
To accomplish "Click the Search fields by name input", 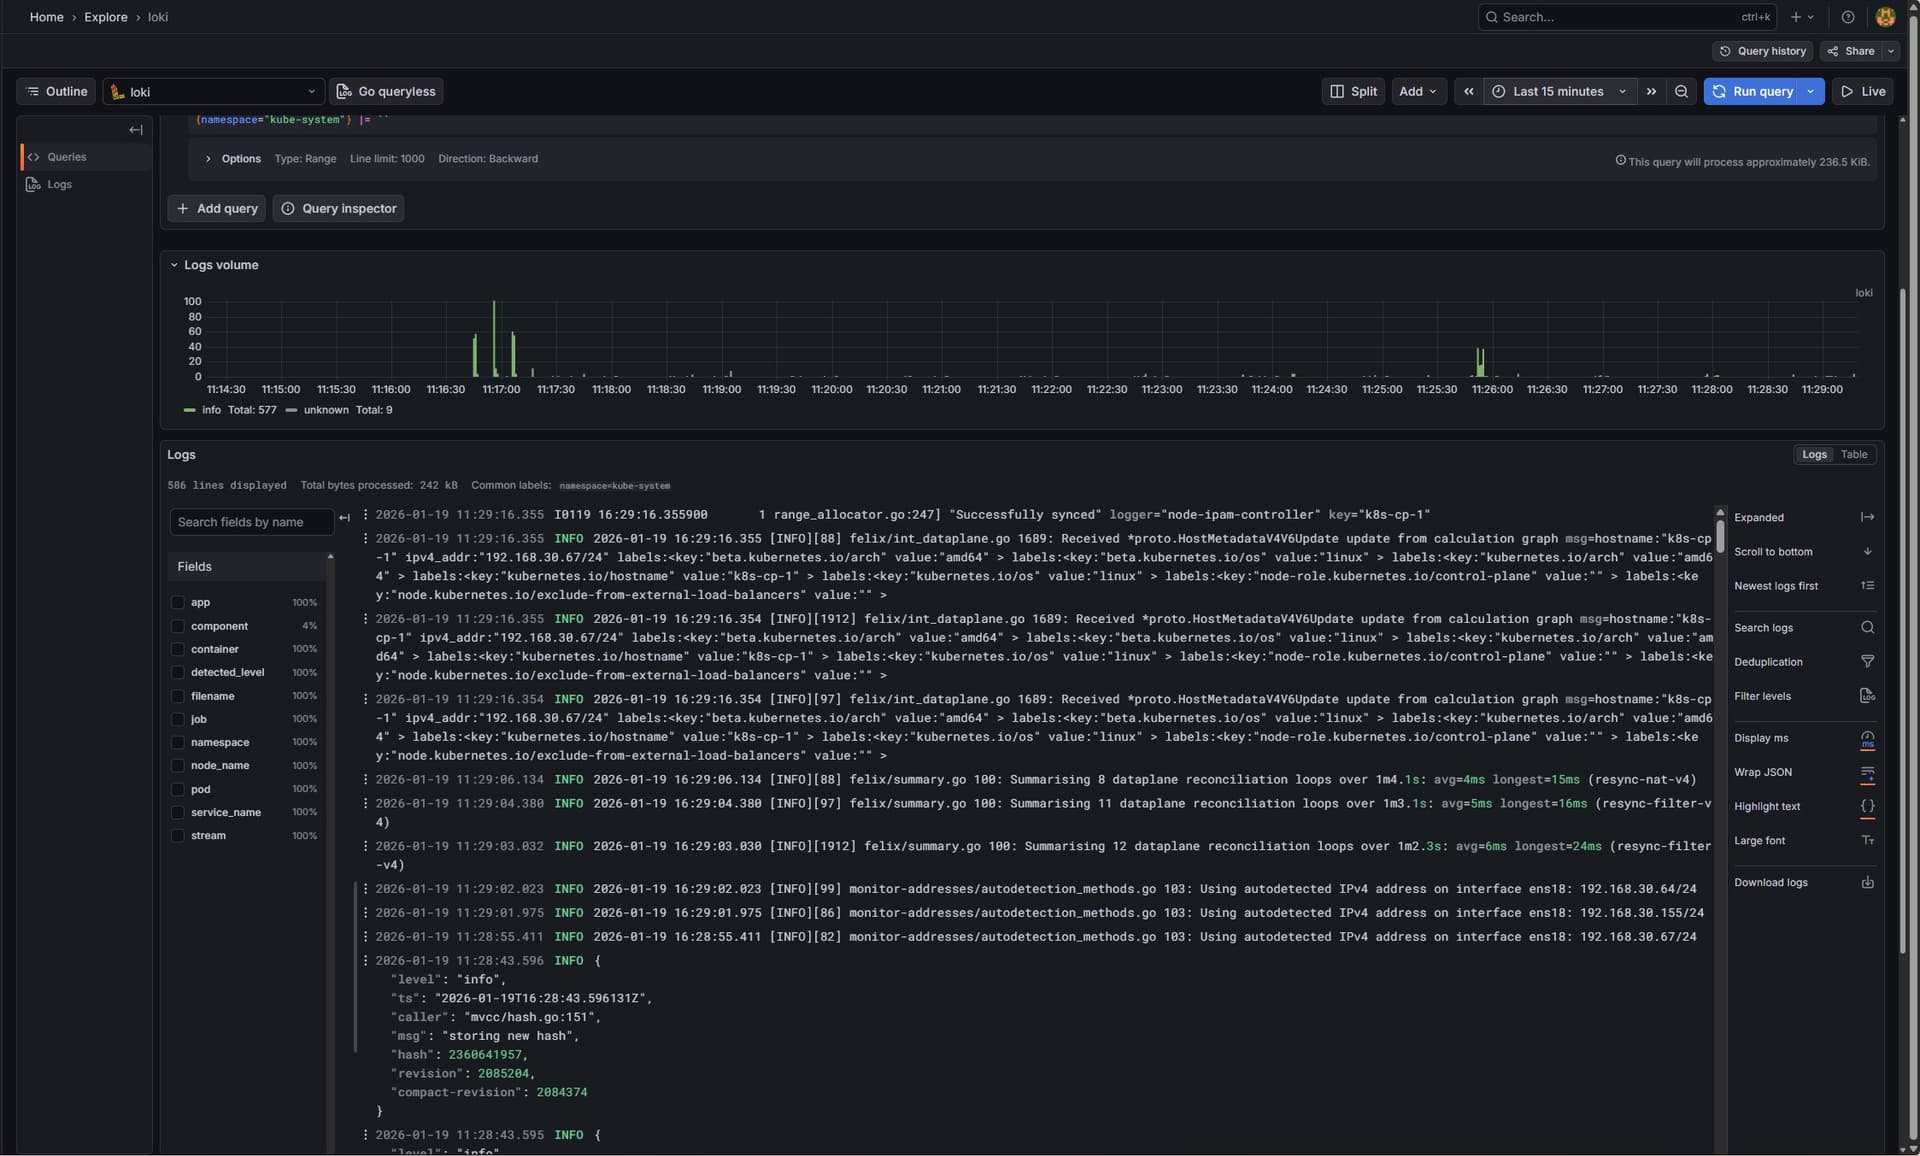I will click(250, 522).
